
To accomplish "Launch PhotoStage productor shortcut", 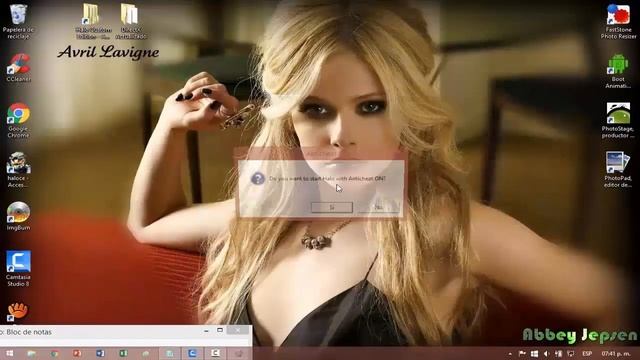I will pos(618,120).
